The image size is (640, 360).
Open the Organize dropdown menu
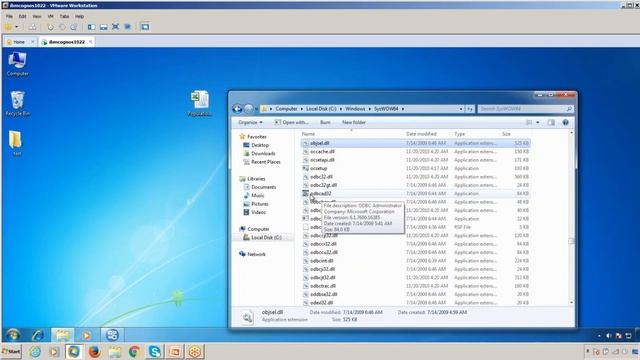250,122
